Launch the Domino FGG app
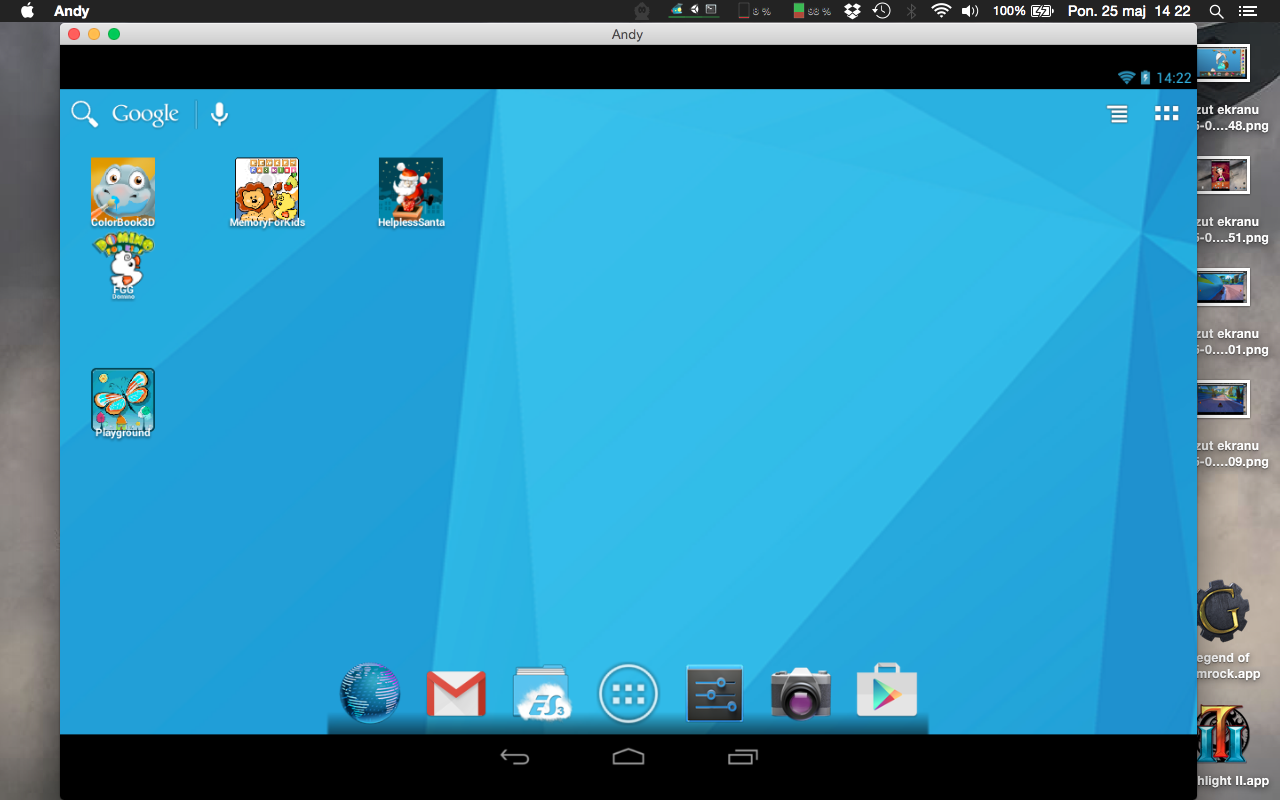This screenshot has width=1280, height=800. point(123,266)
